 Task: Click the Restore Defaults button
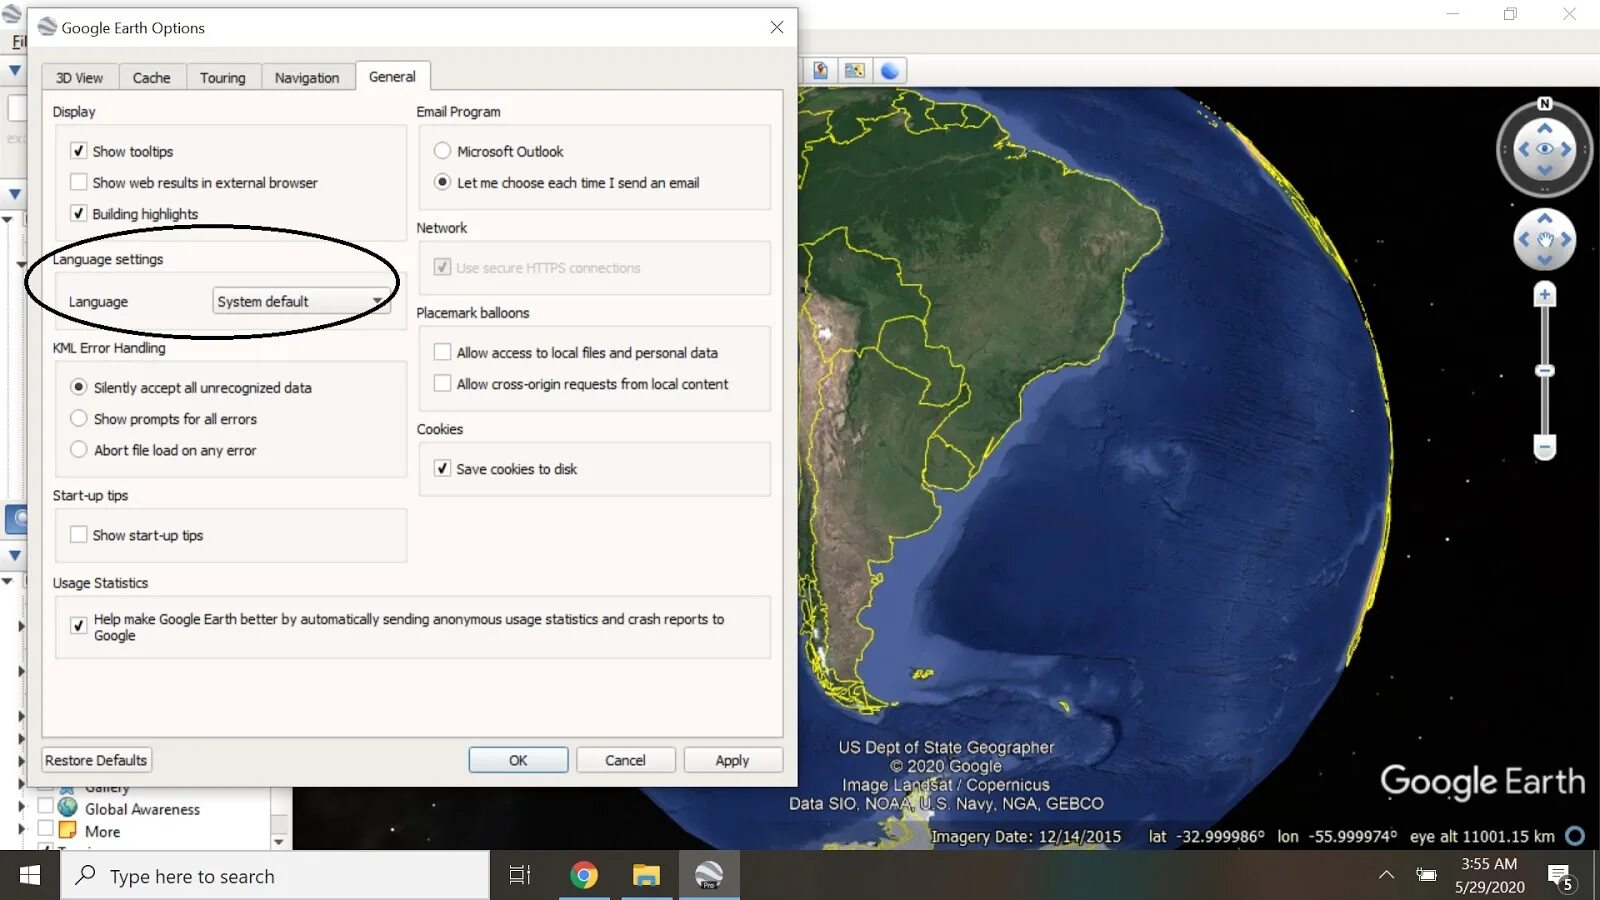click(x=96, y=760)
